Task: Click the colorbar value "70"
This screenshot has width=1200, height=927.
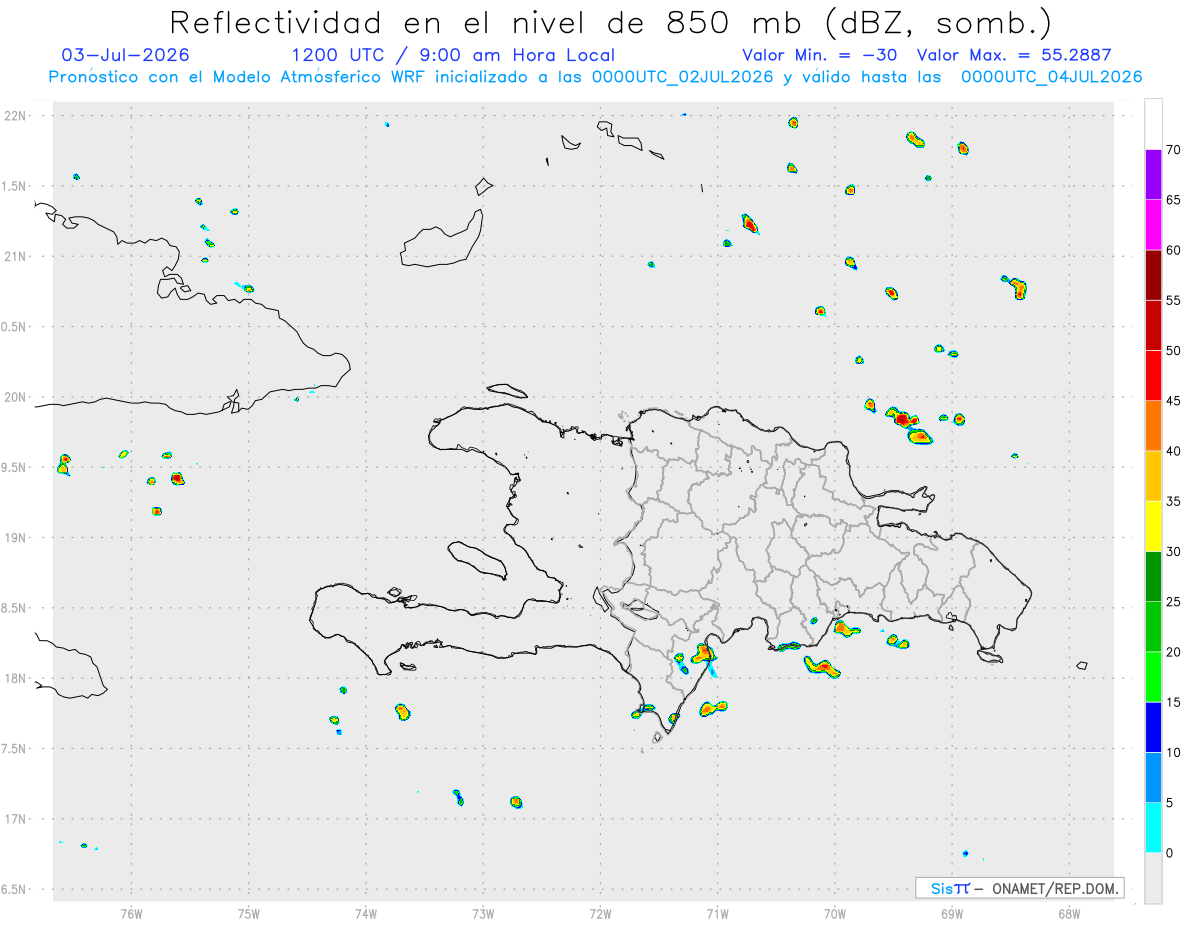Action: point(1174,150)
